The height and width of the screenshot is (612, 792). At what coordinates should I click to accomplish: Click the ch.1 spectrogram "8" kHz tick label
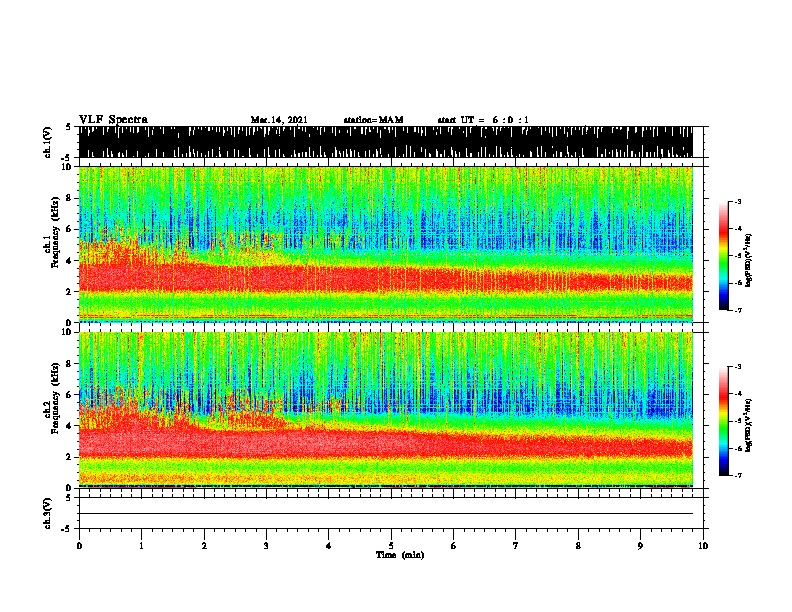pyautogui.click(x=70, y=198)
